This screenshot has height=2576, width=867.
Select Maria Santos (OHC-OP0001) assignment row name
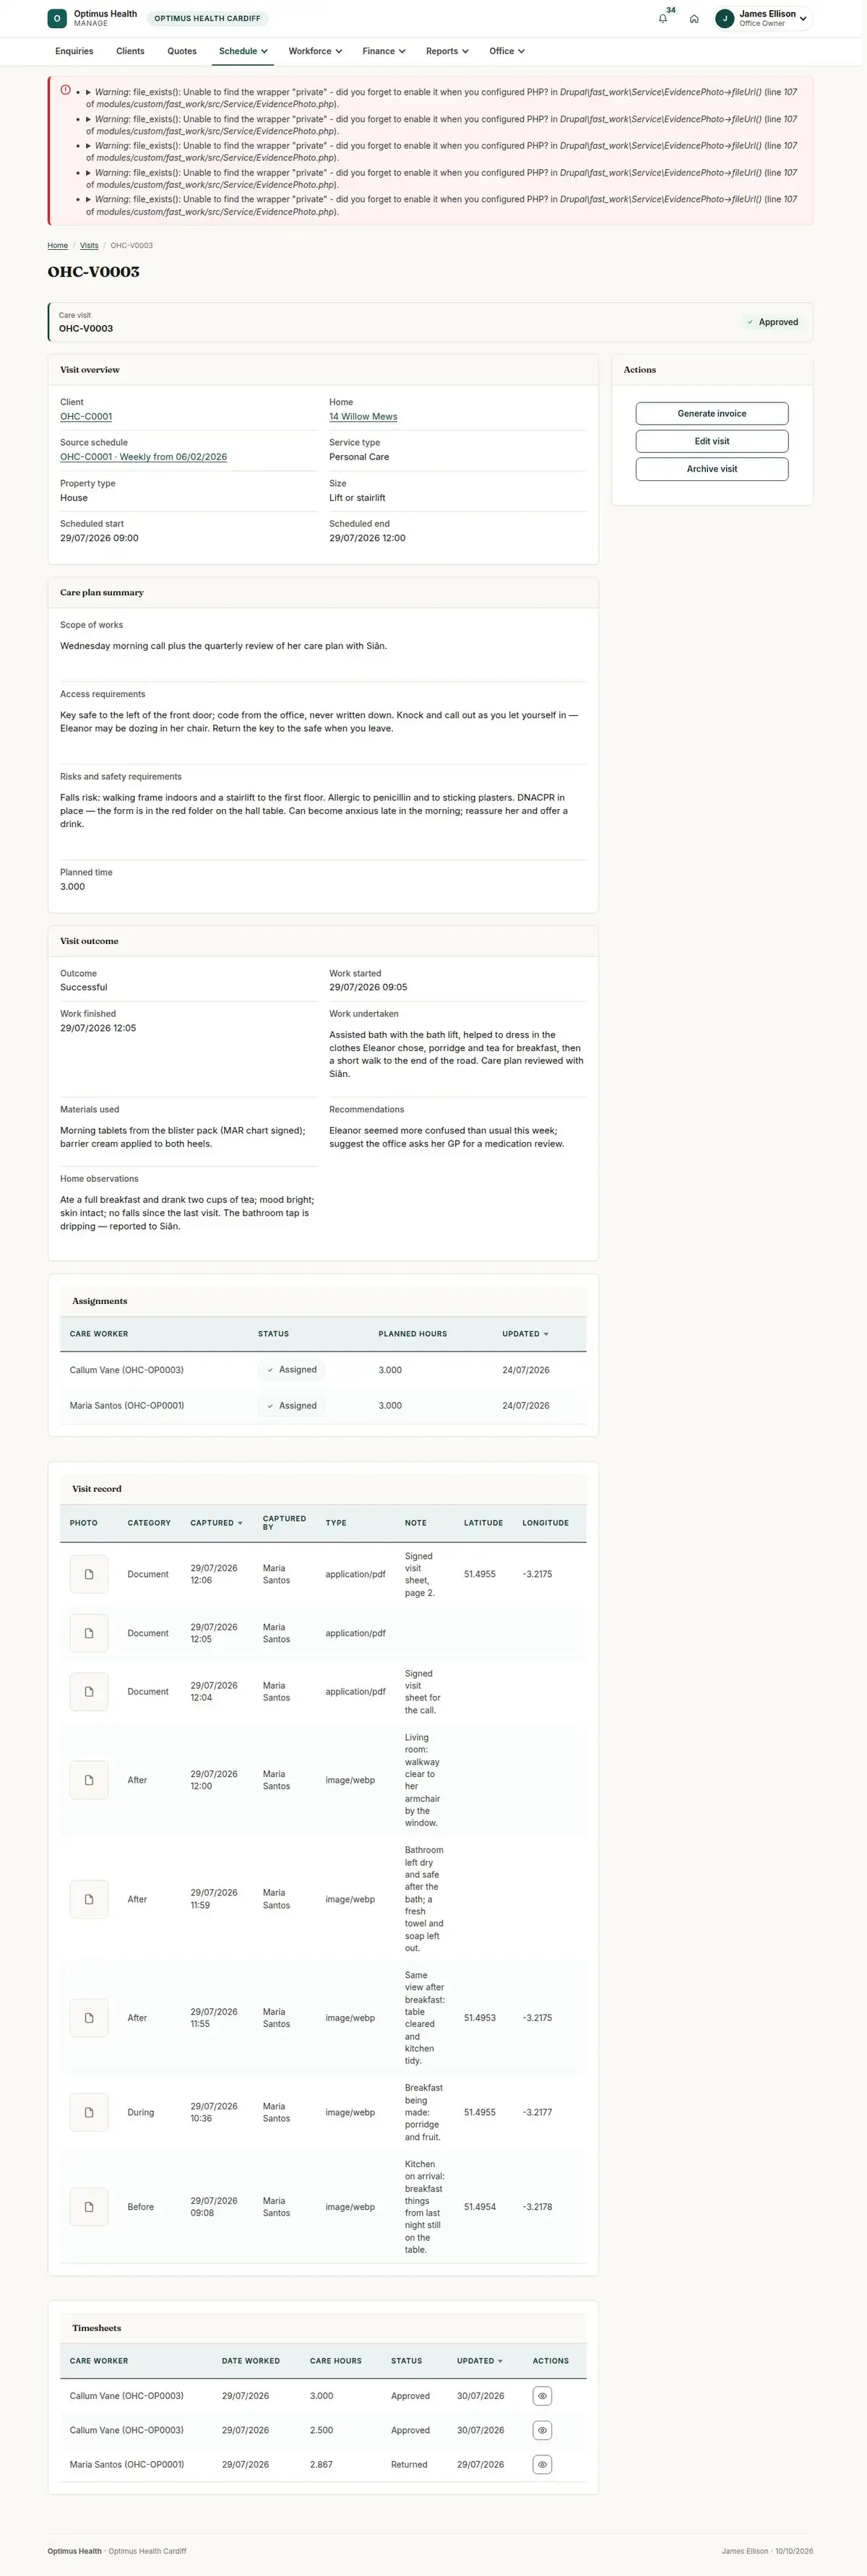pyautogui.click(x=127, y=1406)
